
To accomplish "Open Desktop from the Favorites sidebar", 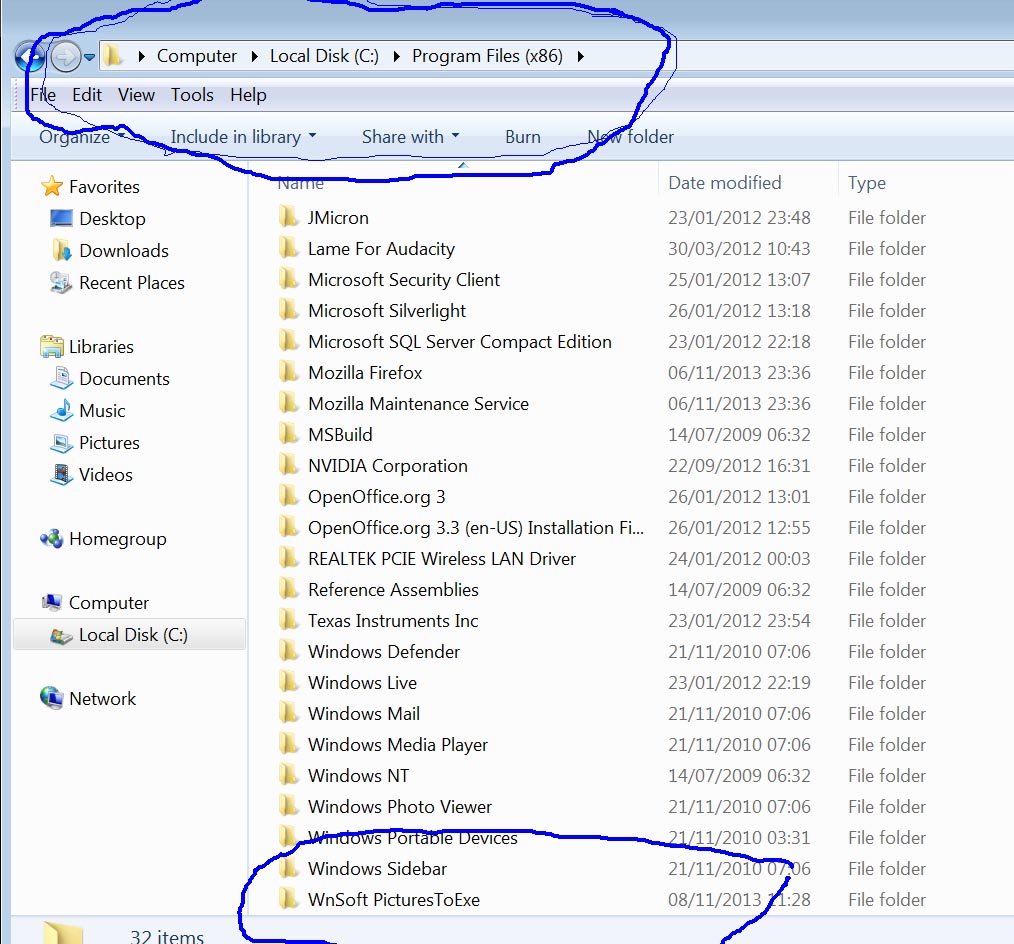I will tap(111, 219).
